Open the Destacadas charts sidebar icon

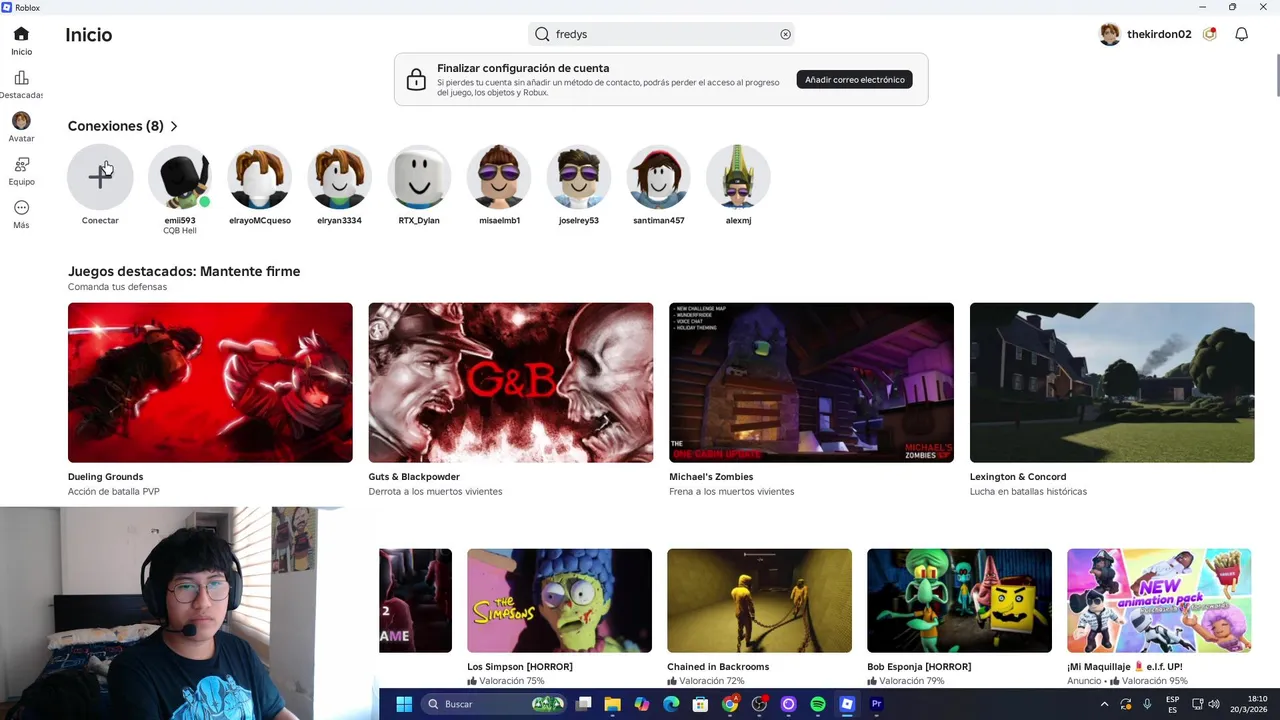[x=21, y=78]
